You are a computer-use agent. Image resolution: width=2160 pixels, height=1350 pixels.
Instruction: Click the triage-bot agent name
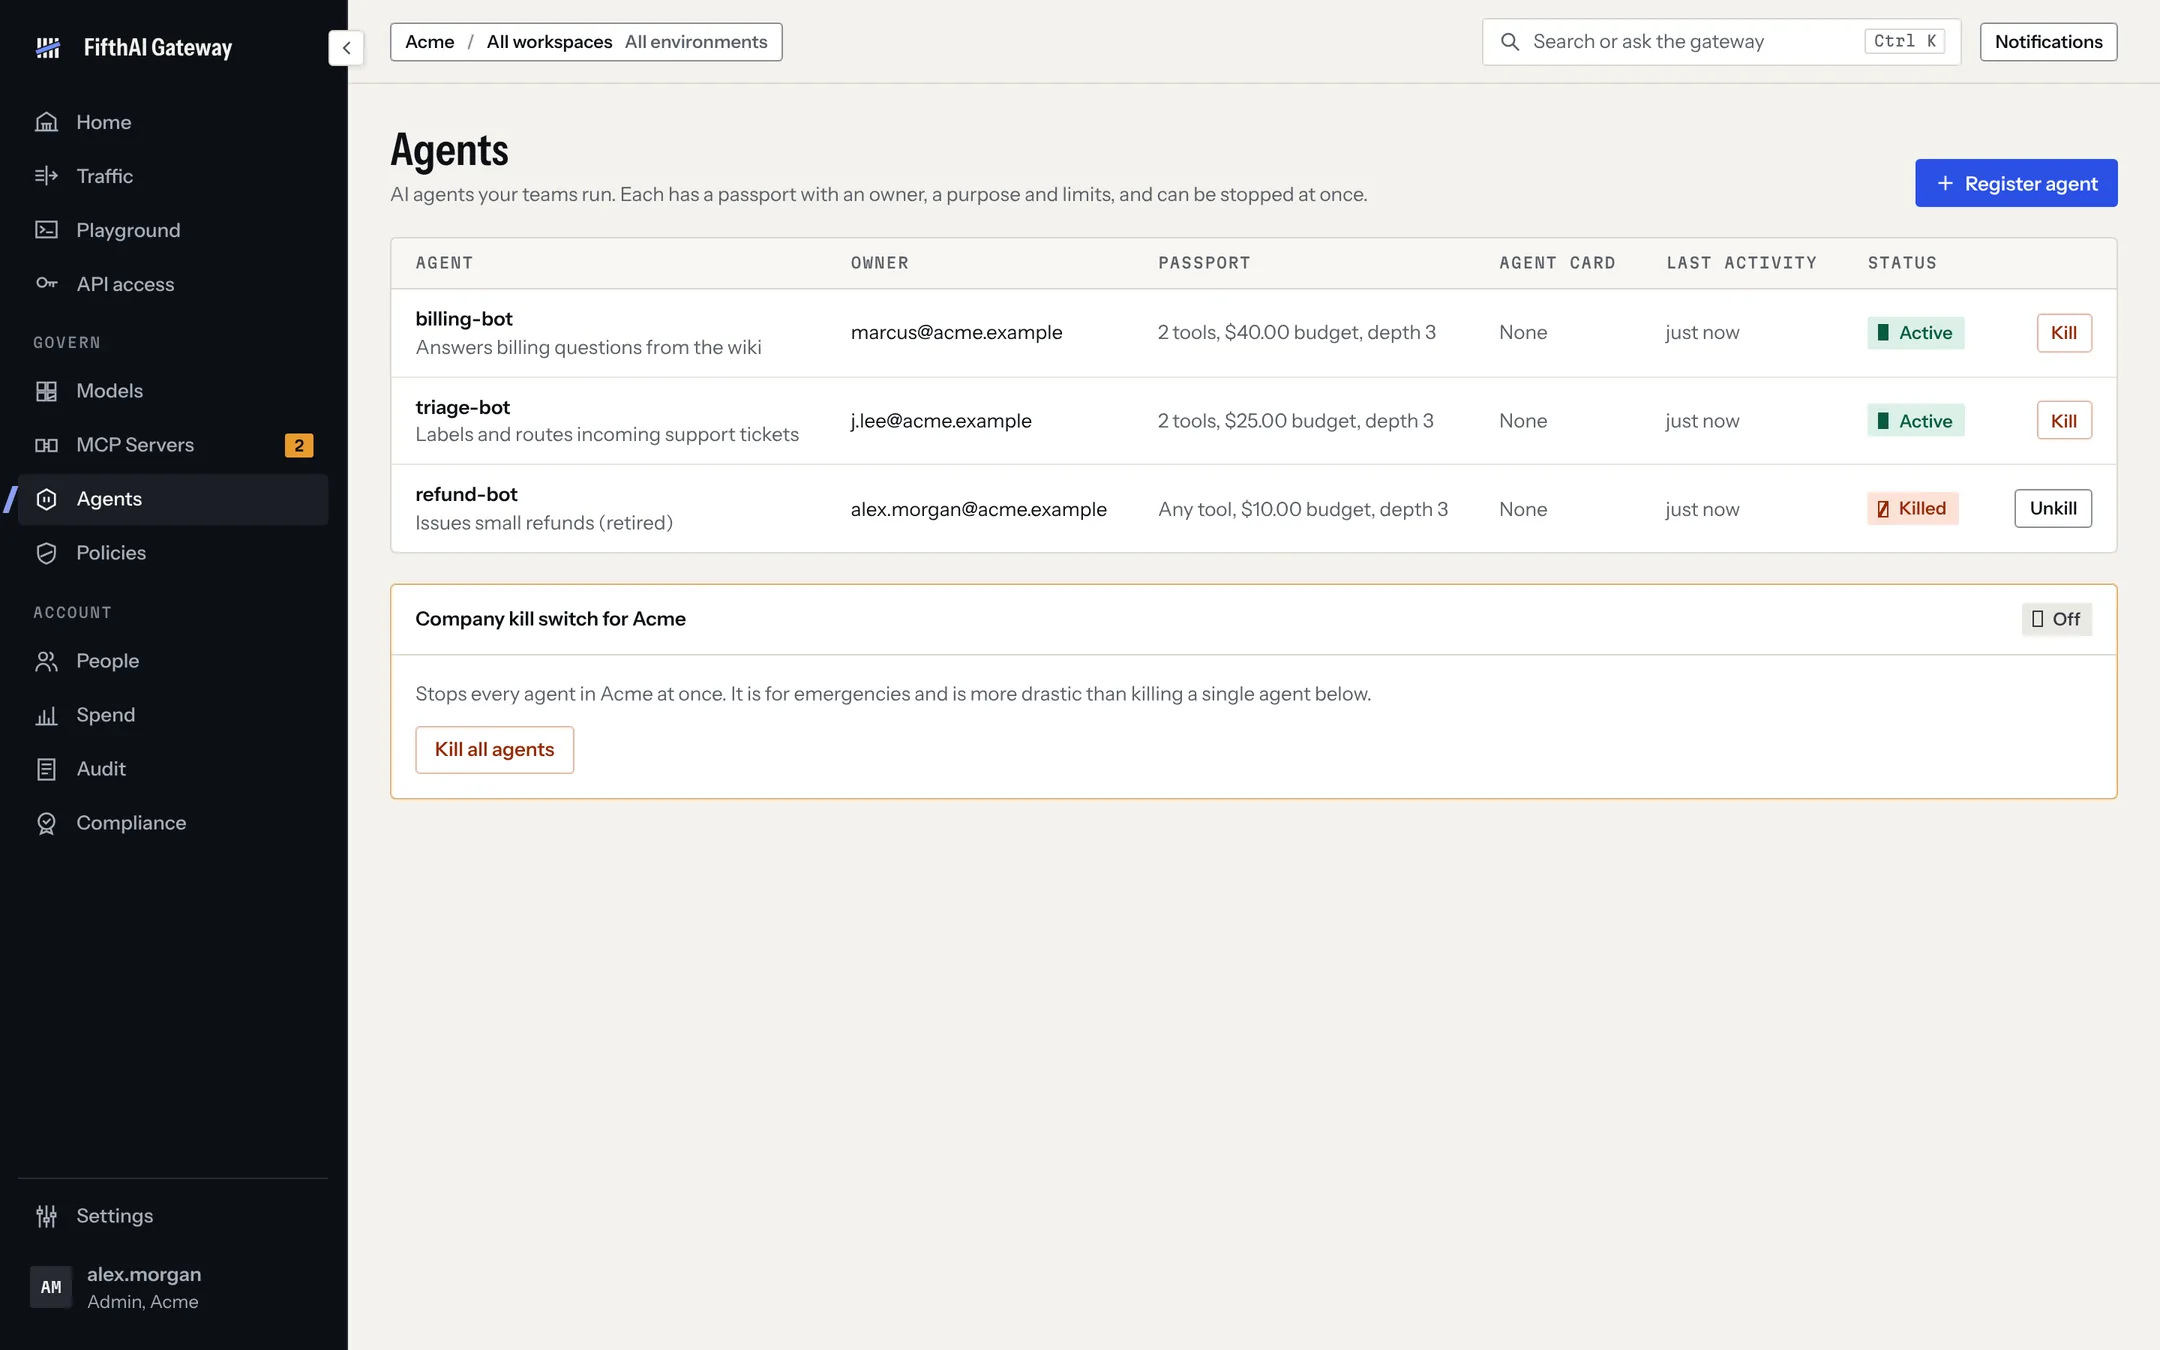click(x=463, y=407)
